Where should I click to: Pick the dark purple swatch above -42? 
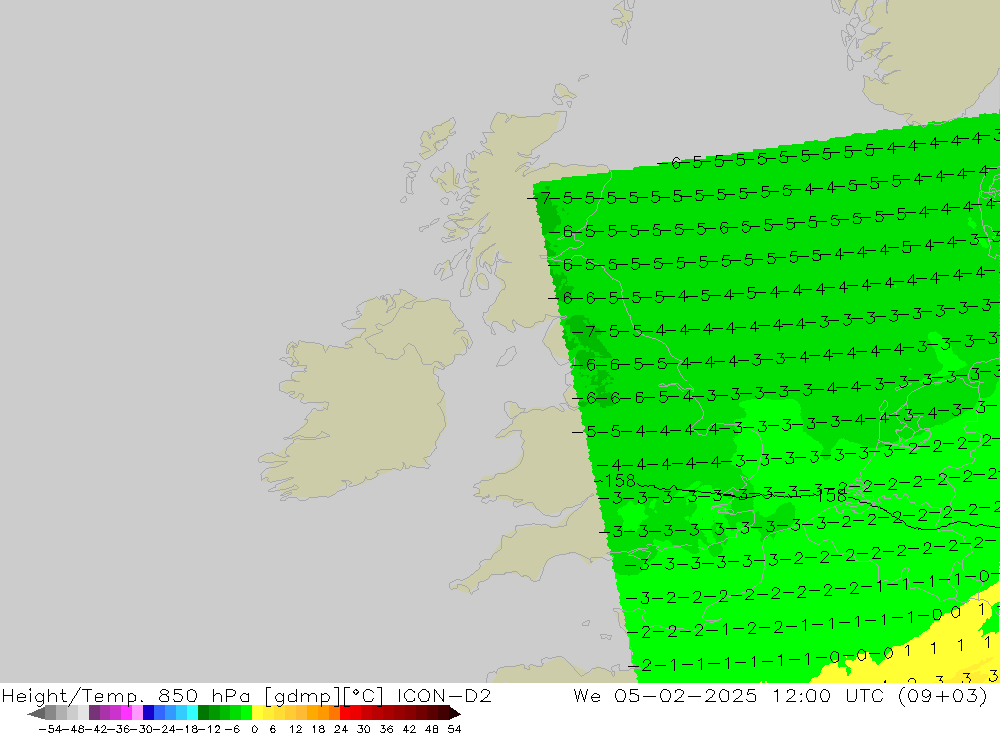pos(94,713)
